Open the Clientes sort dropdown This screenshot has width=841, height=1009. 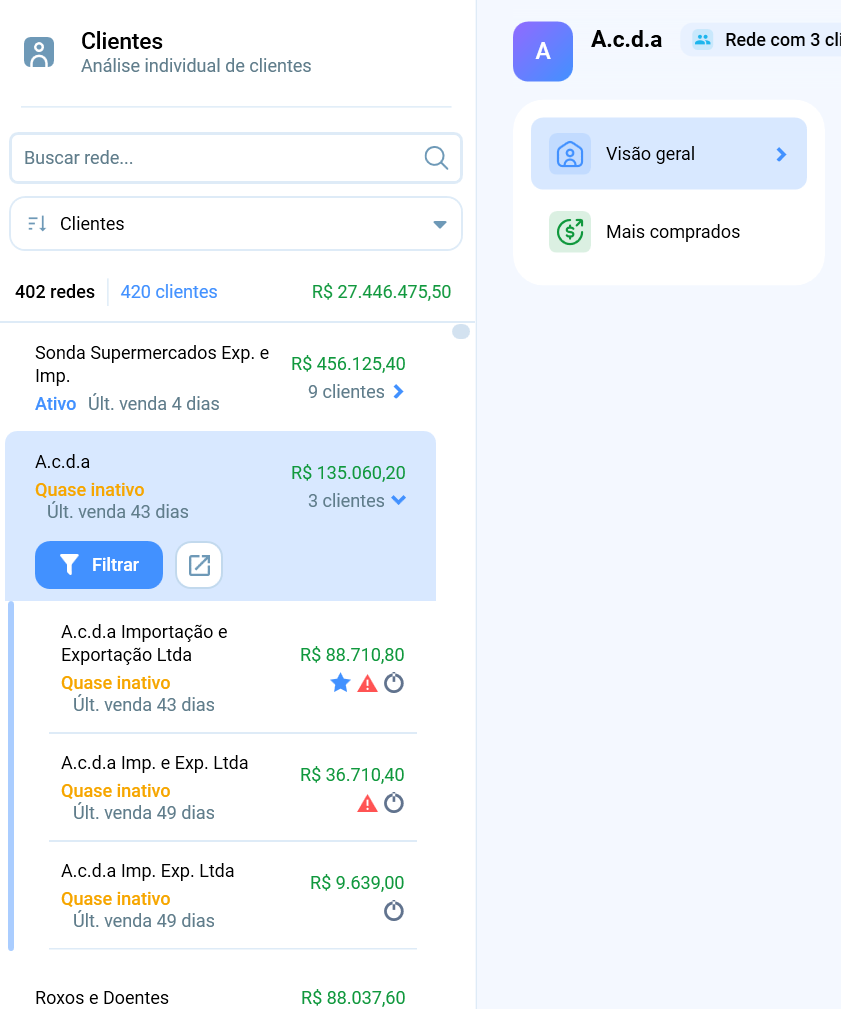236,224
